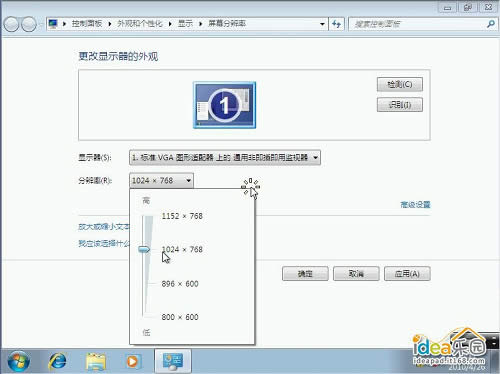Open the 我应该选择什么 display settings help link
This screenshot has width=500, height=374.
(x=104, y=243)
